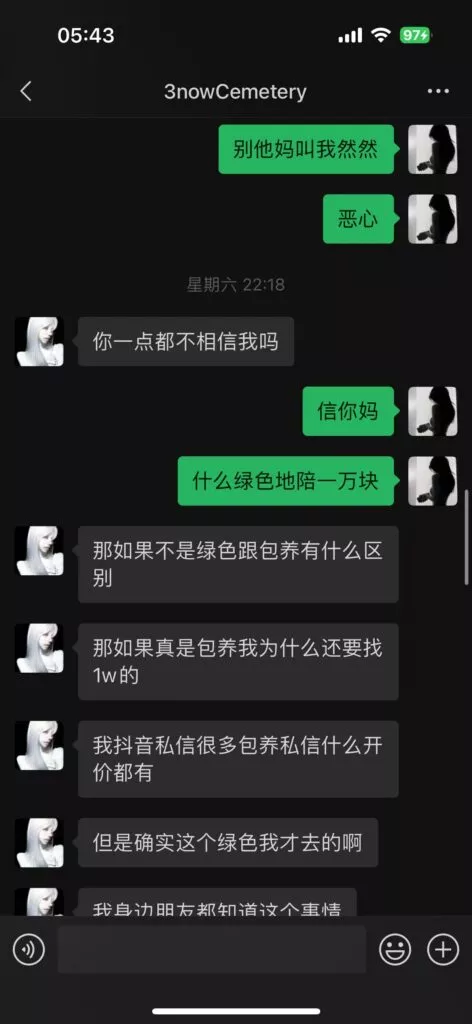Tap the cellular signal bars icon

[x=350, y=36]
